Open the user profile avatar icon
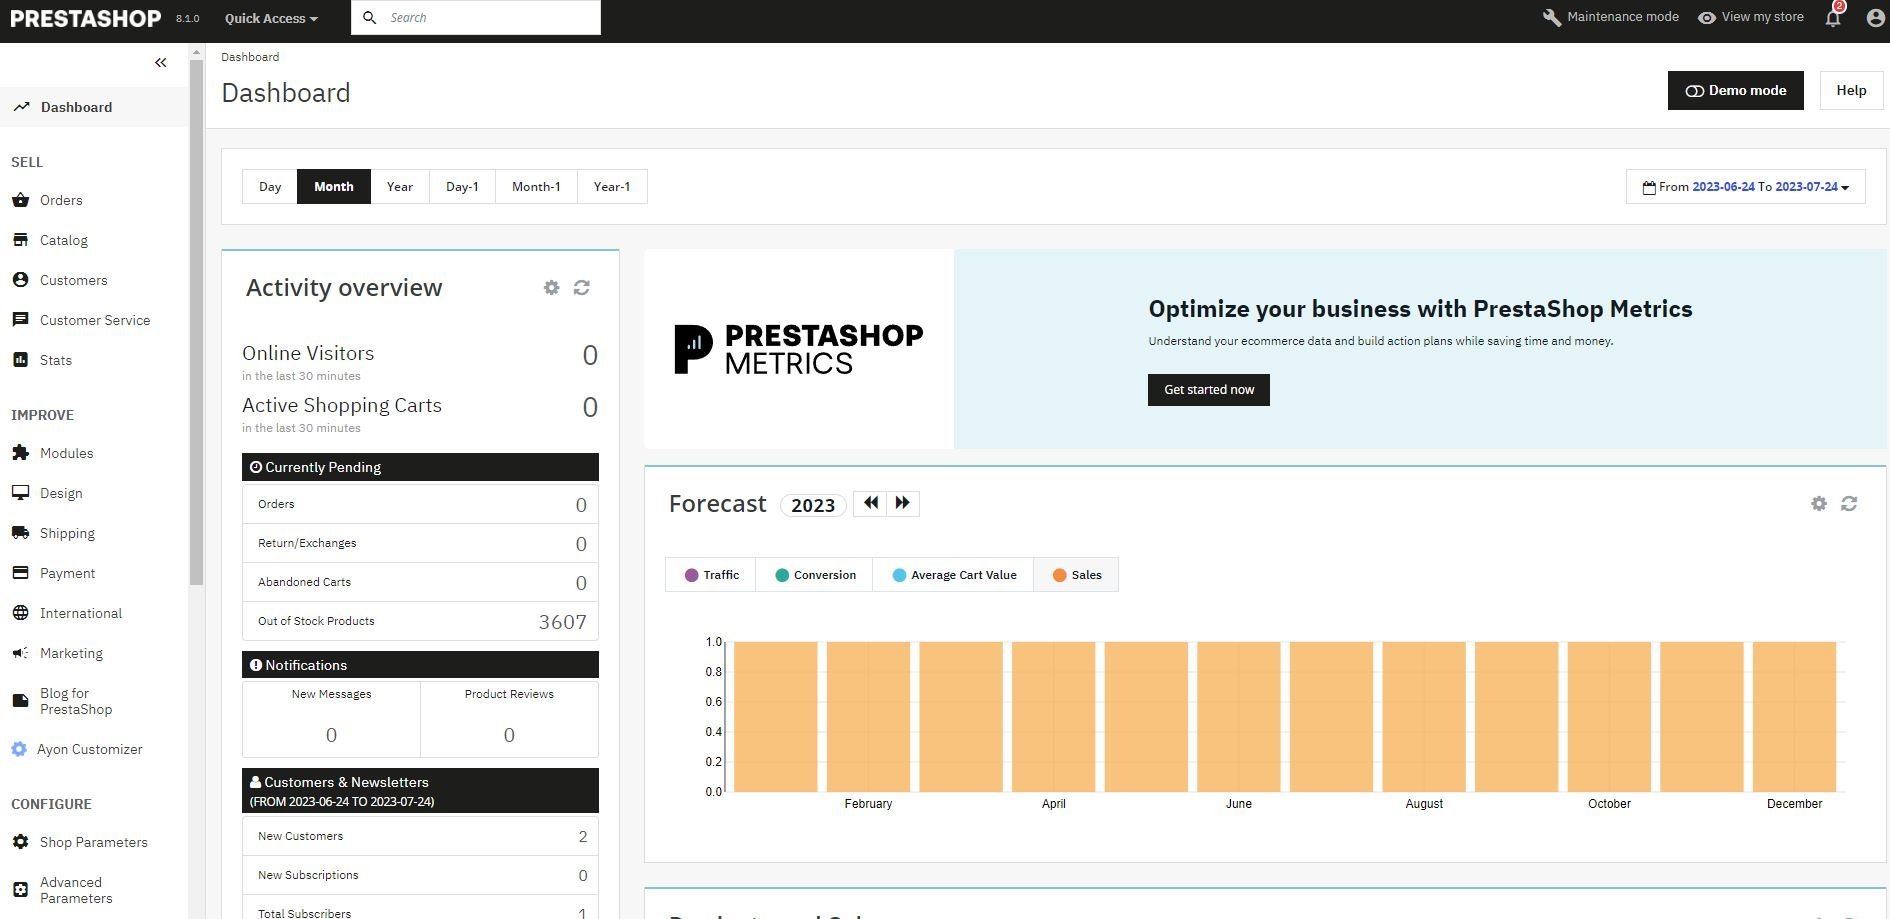This screenshot has width=1890, height=919. [x=1875, y=18]
